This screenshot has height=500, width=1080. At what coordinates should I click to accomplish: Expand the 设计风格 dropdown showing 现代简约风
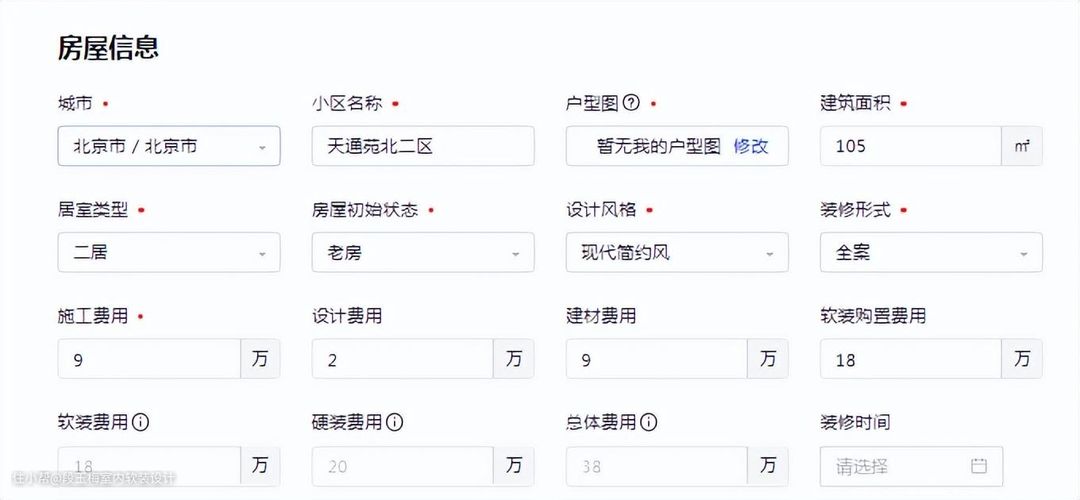[x=677, y=252]
